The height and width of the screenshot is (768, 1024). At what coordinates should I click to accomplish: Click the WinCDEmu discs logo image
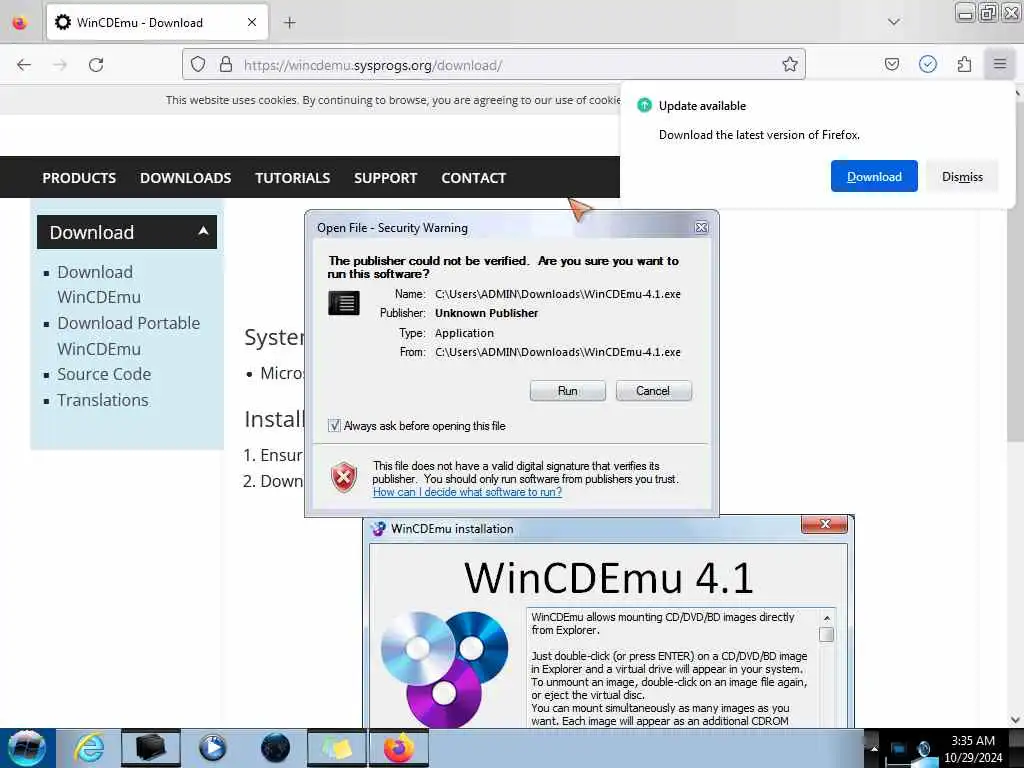point(445,668)
